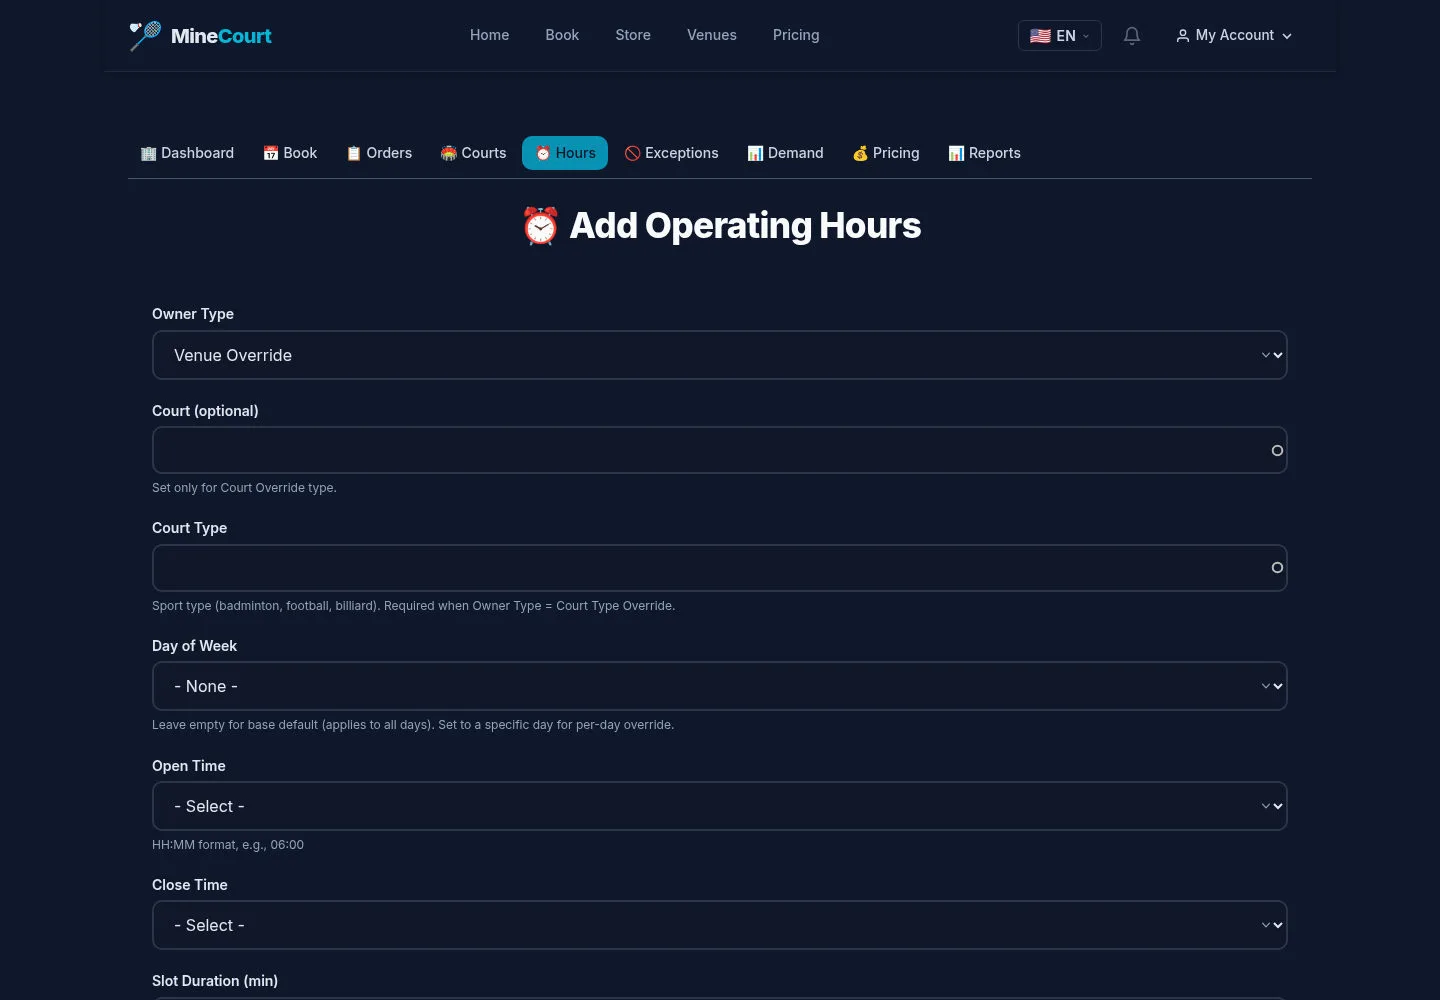The height and width of the screenshot is (1000, 1440).
Task: Click into the Court (optional) input field
Action: point(720,450)
